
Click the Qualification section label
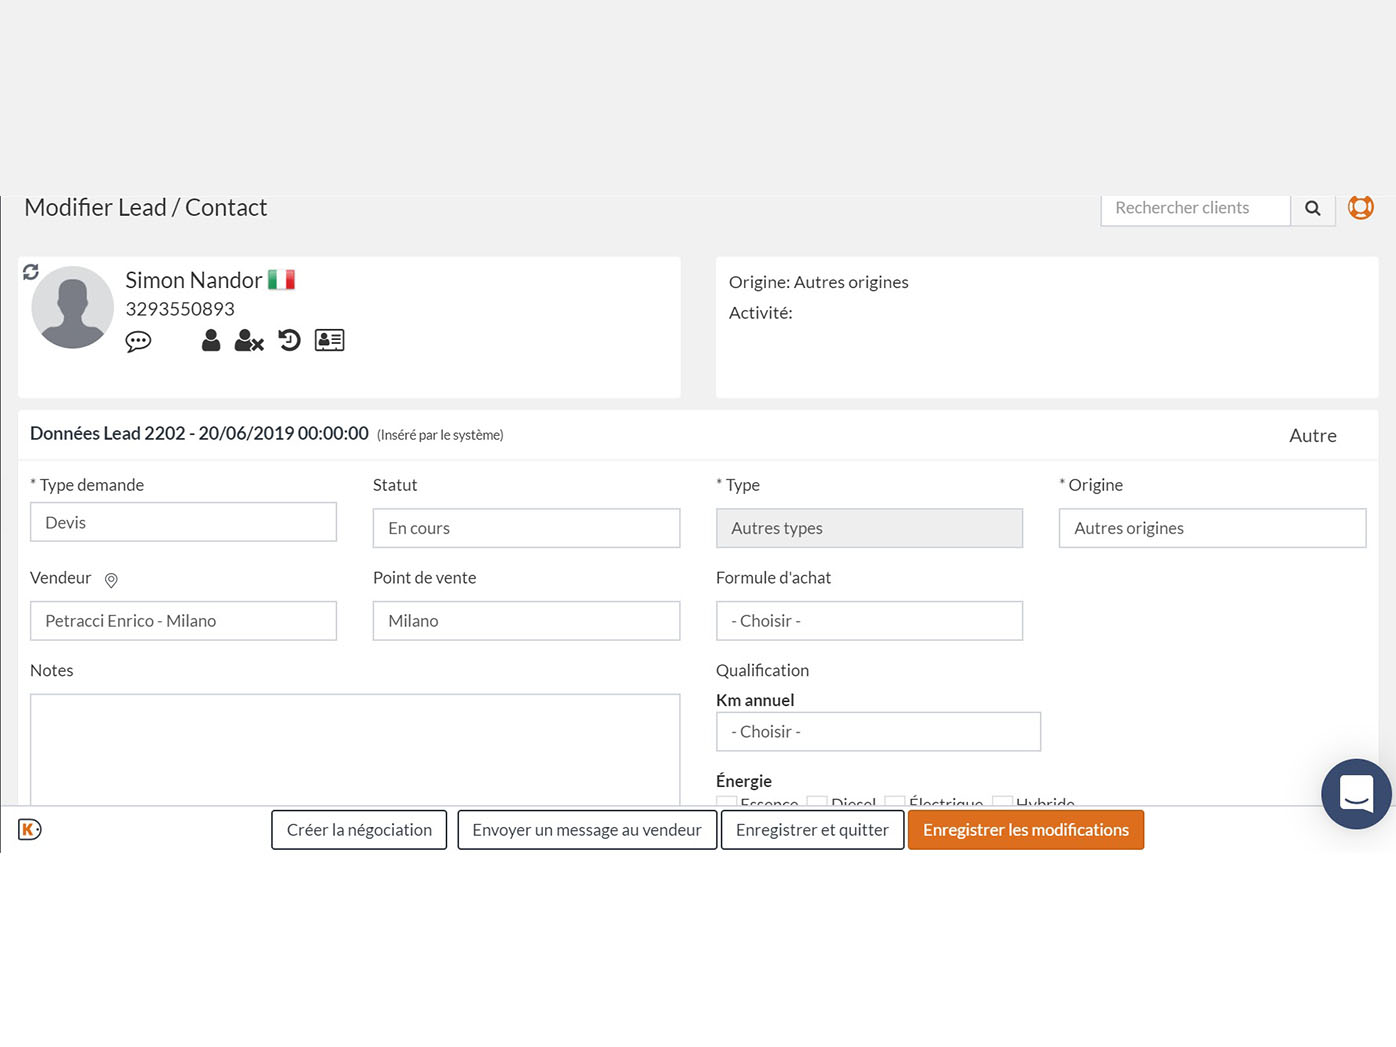tap(762, 671)
